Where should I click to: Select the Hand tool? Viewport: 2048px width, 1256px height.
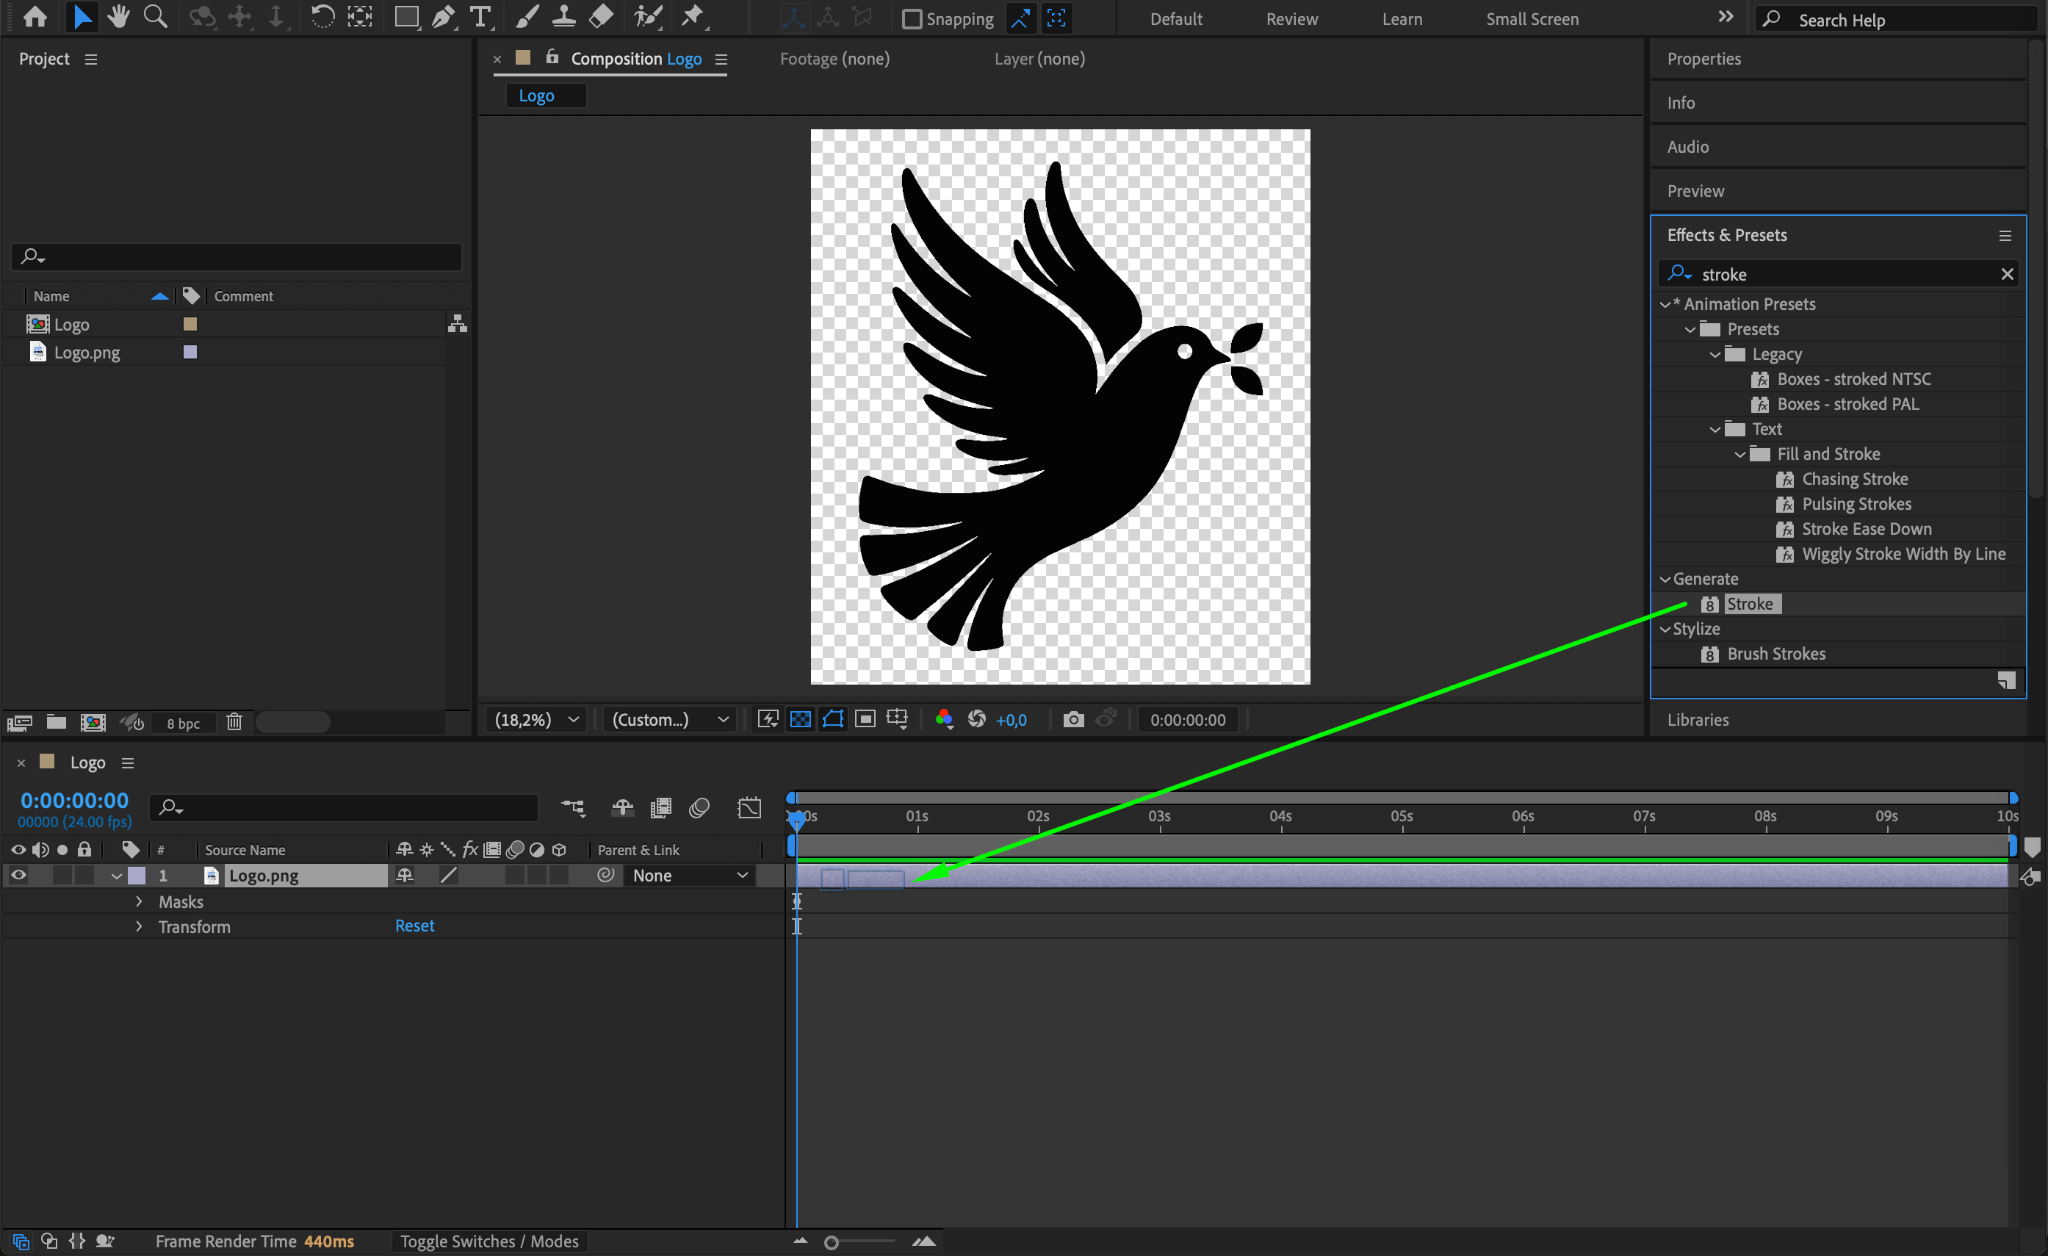pos(118,17)
